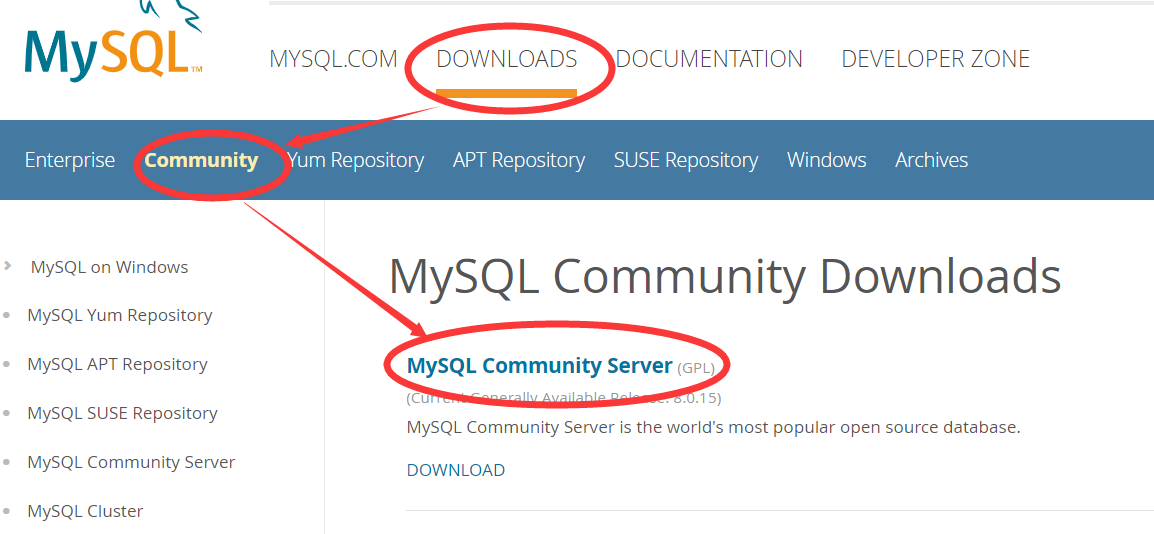
Task: Open MySQL on Windows sidebar link
Action: tap(109, 267)
